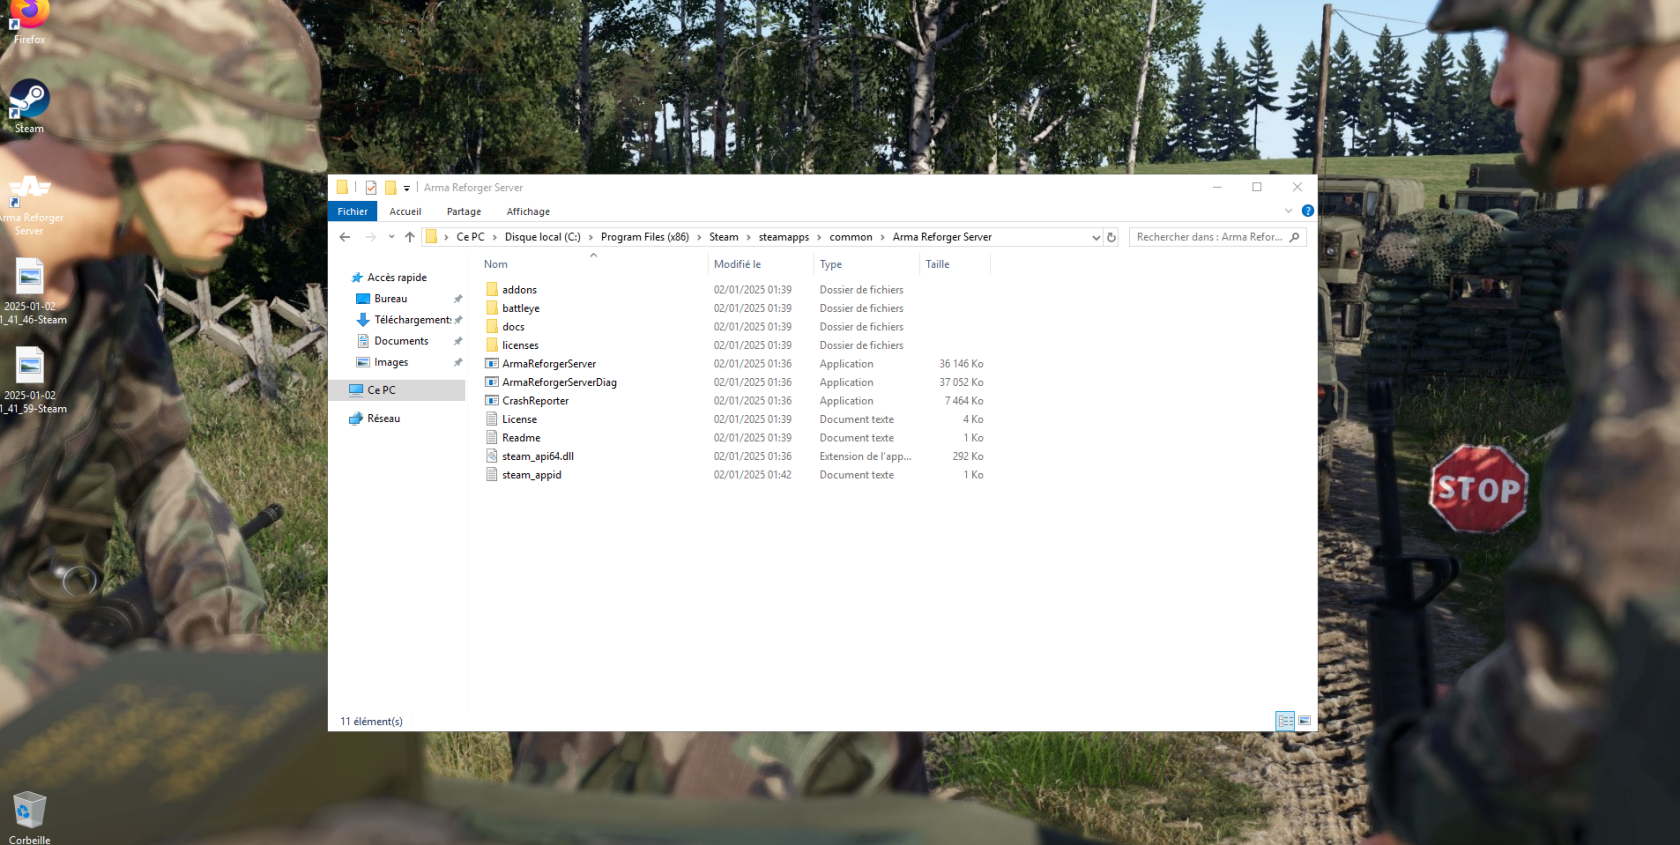The image size is (1680, 845).
Task: Expand the chevron after Steam breadcrumb
Action: pyautogui.click(x=748, y=237)
